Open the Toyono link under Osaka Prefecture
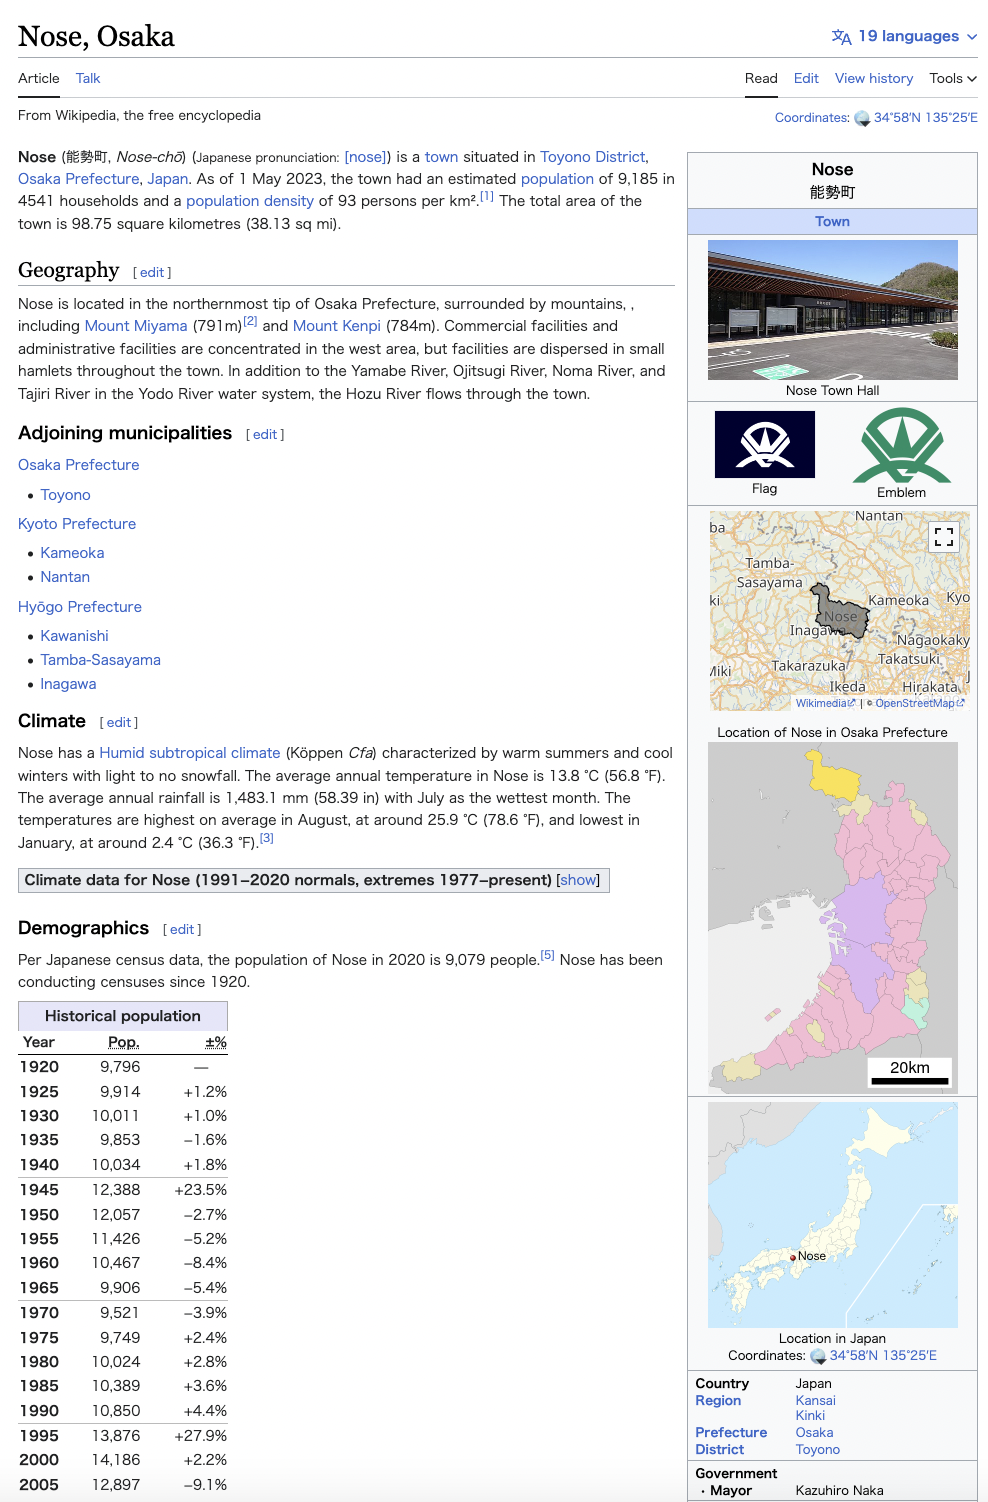Viewport: 988px width, 1502px height. point(65,495)
